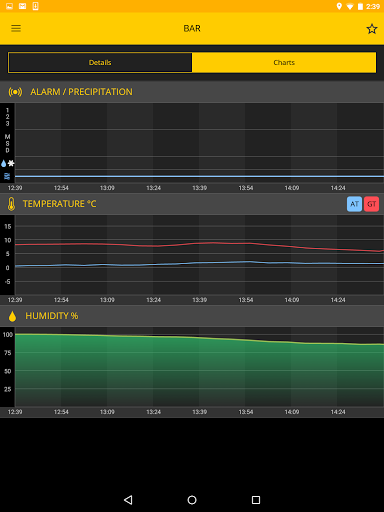Tap the download notification icon in status bar

click(x=35, y=6)
